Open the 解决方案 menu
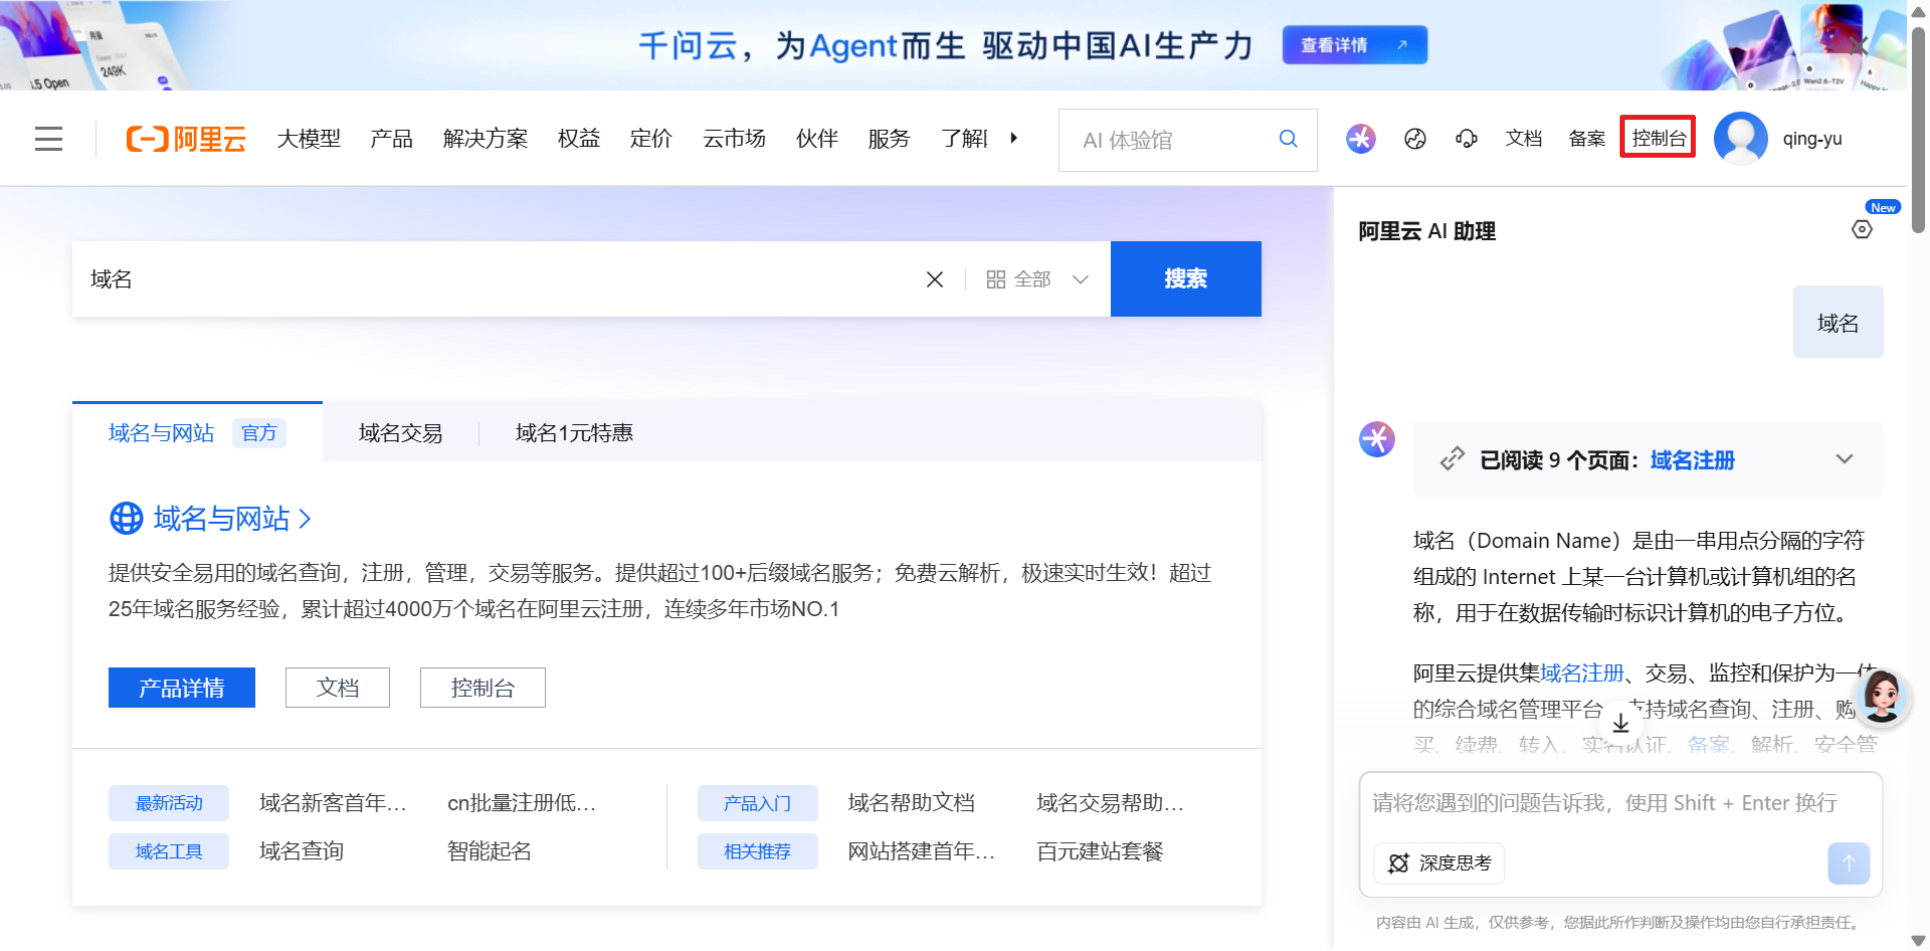 485,139
